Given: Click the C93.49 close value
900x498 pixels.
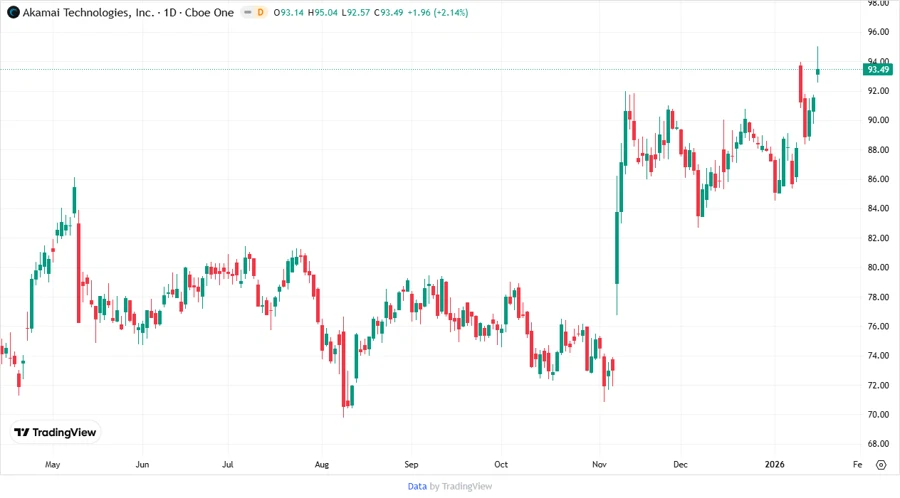Looking at the screenshot, I should [389, 13].
